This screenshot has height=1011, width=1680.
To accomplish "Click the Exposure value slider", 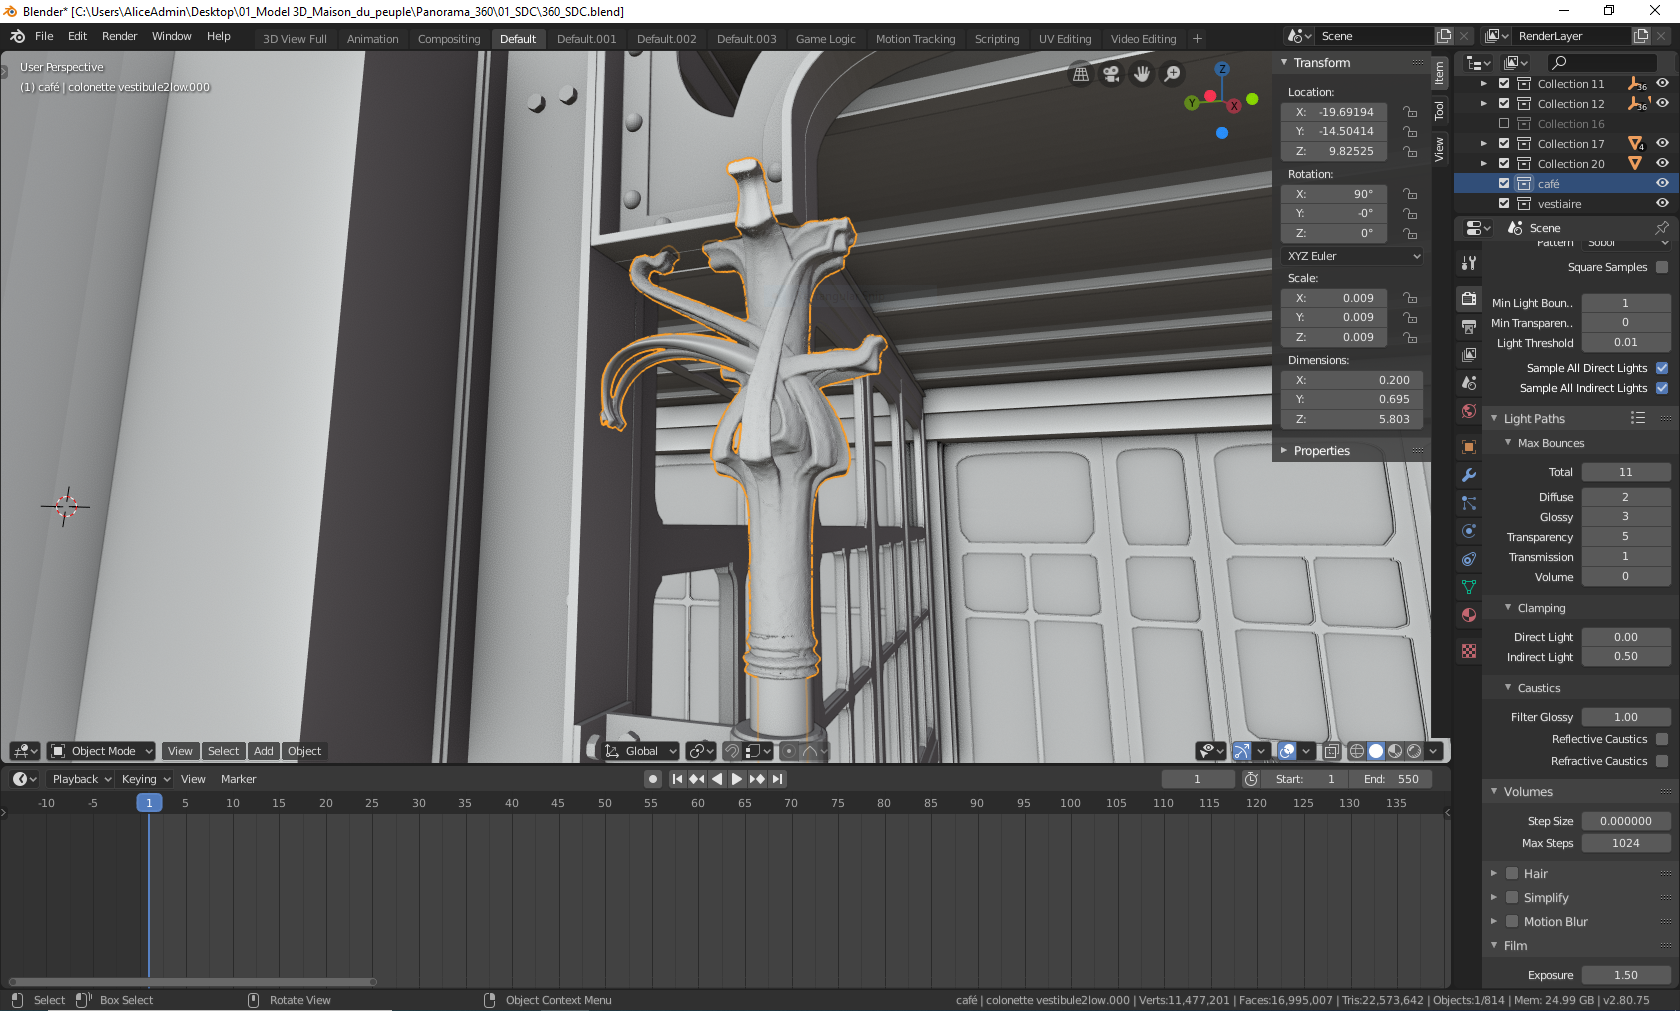I will pos(1625,975).
